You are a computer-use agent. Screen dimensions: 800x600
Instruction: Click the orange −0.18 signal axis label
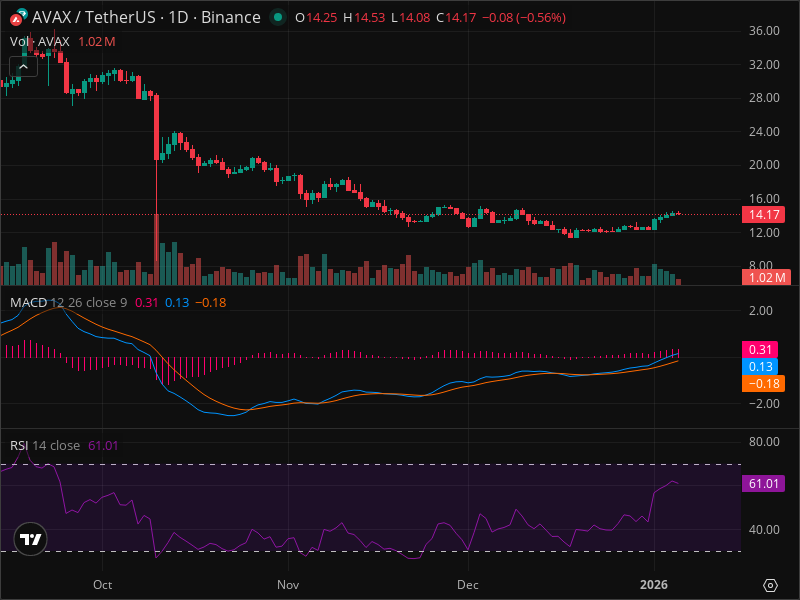click(763, 384)
